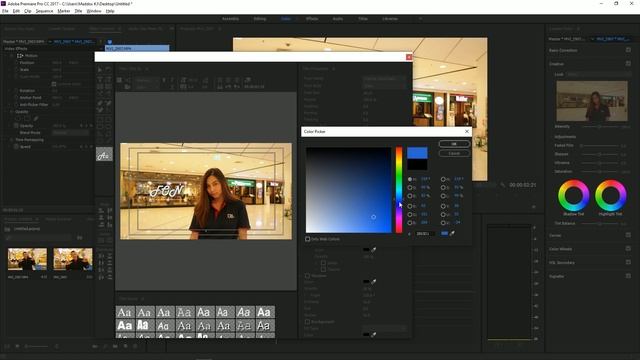
Task: Select the Selection arrow tool in title editor
Action: click(100, 70)
